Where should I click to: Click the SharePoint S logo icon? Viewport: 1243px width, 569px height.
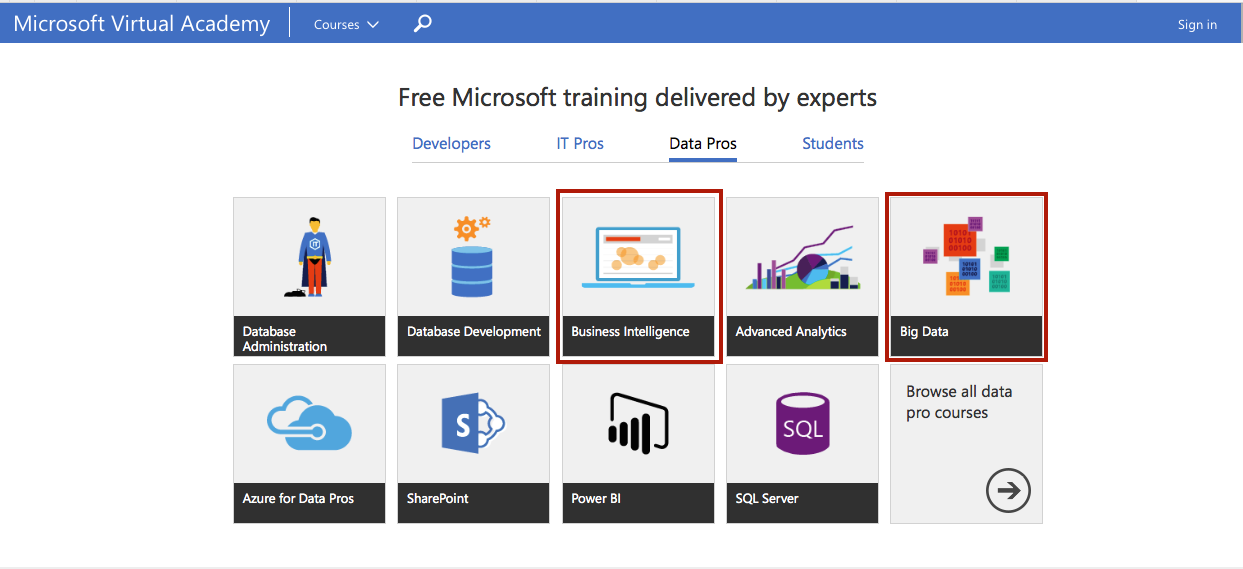click(474, 423)
